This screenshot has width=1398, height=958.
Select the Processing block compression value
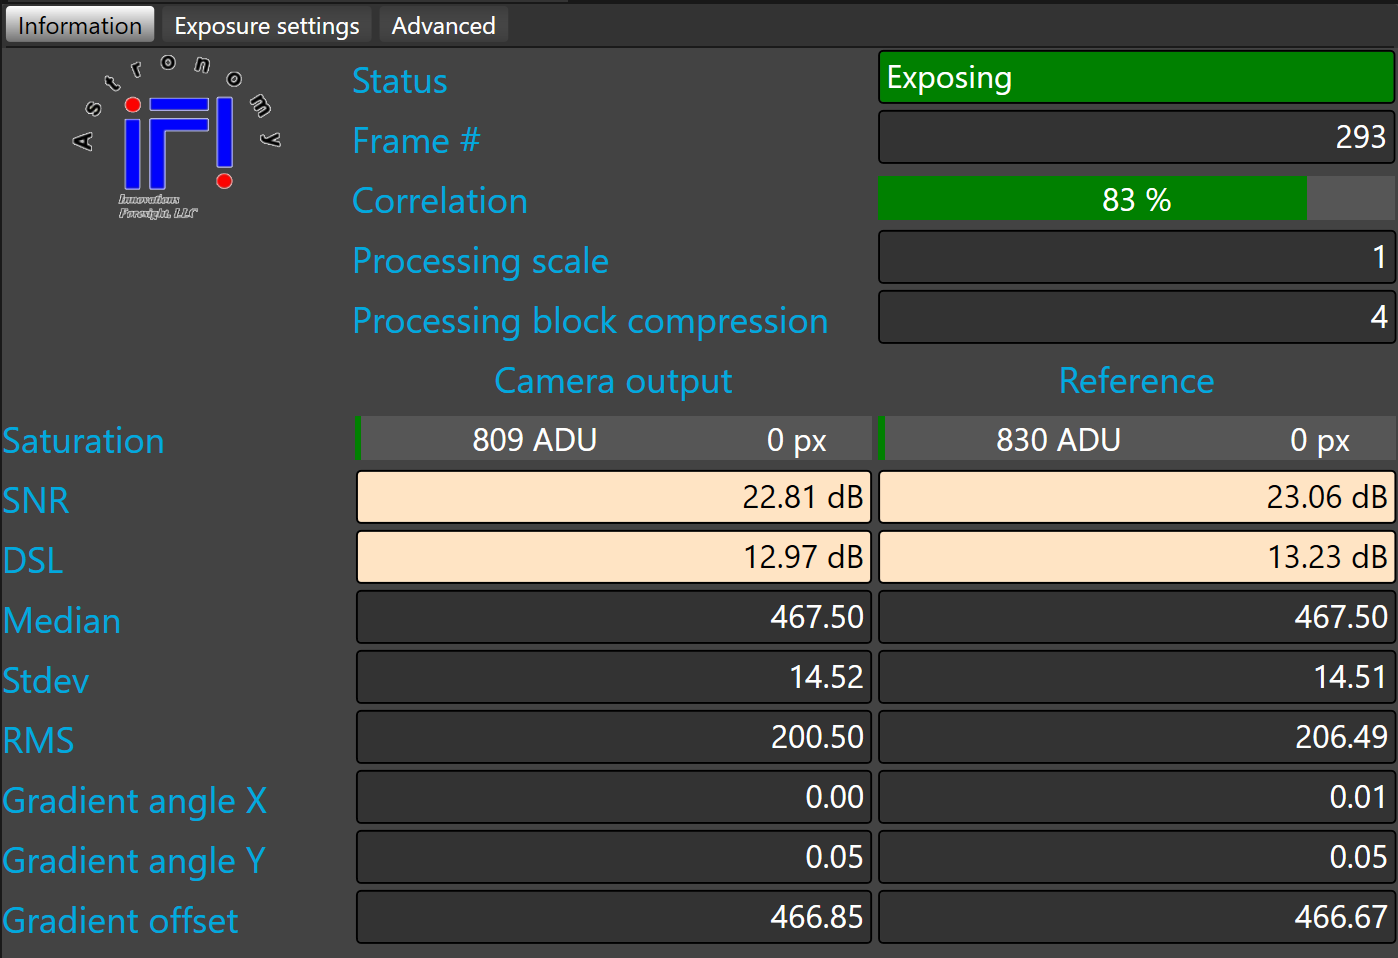[1136, 317]
